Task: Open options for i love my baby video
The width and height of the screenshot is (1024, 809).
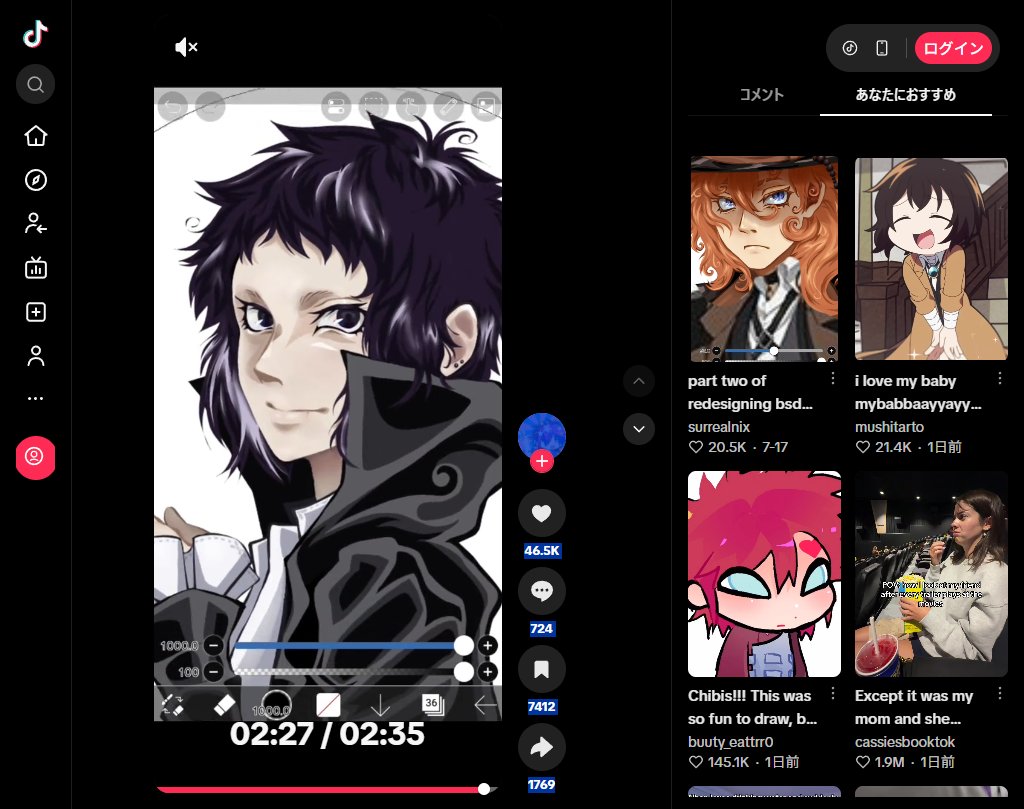Action: click(1000, 379)
